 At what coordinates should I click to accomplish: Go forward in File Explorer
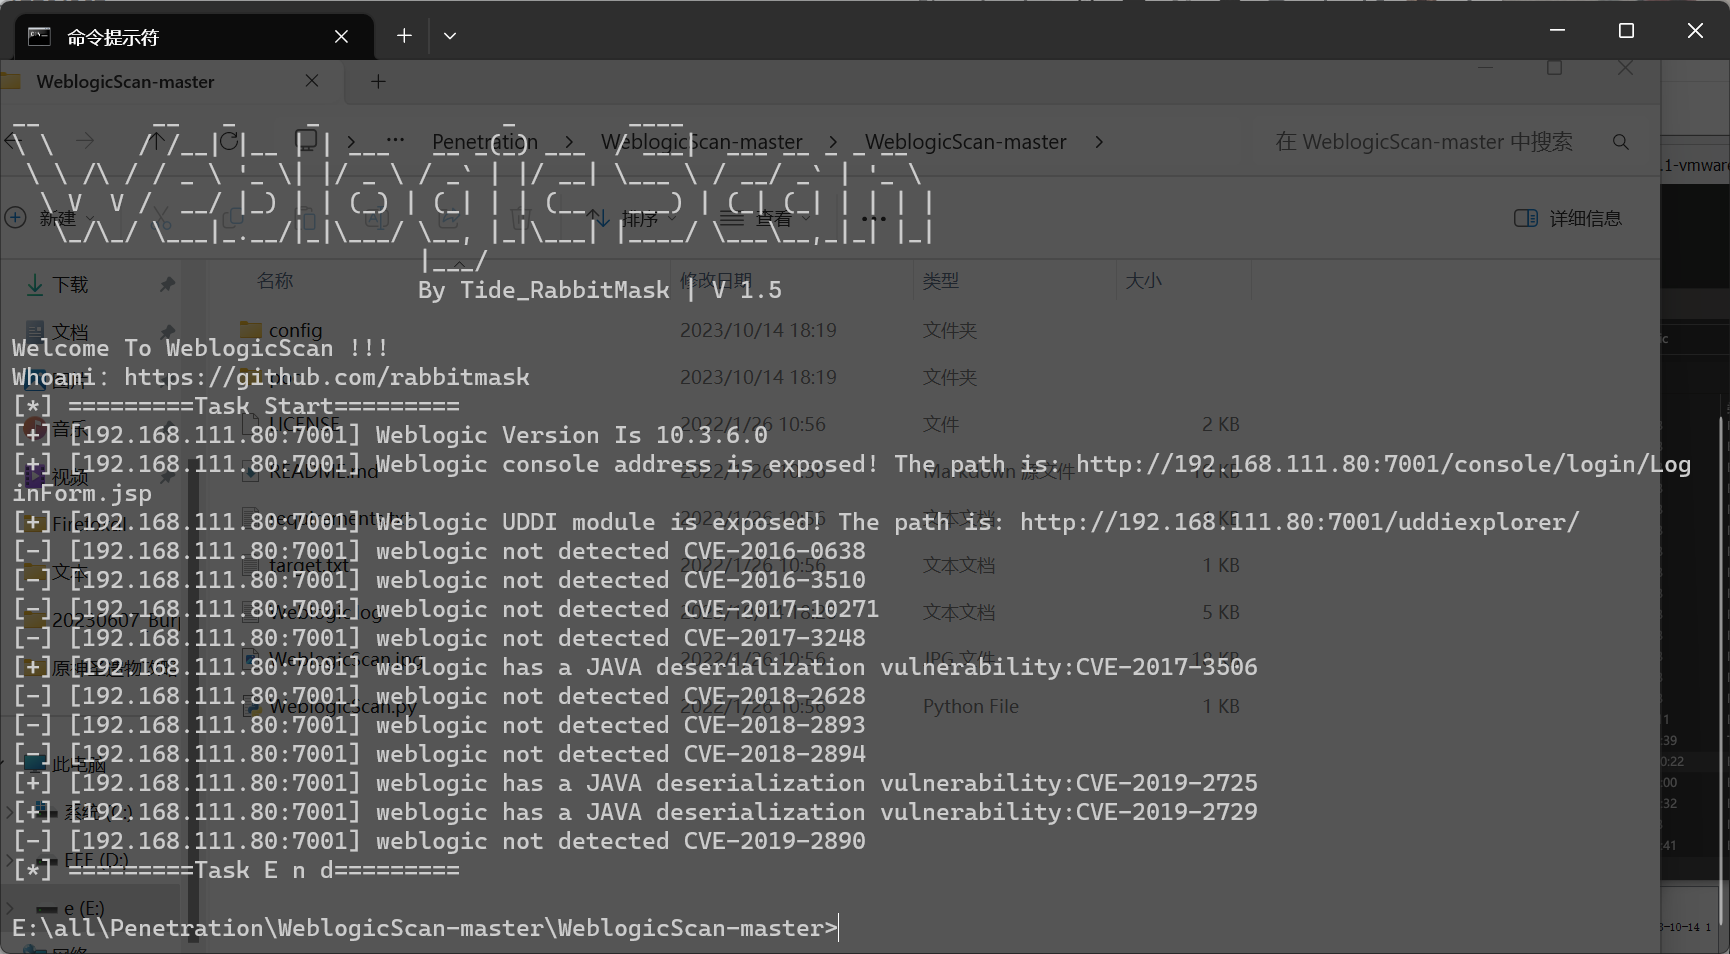86,141
